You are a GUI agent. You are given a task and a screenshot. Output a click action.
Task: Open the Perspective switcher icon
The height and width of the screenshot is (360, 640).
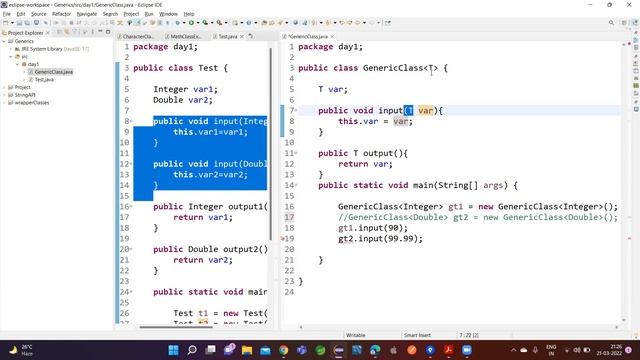coord(624,23)
